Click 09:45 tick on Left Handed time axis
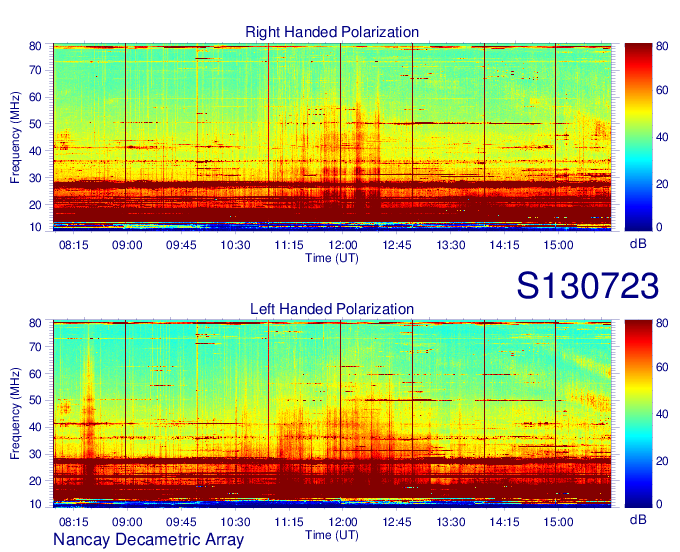The height and width of the screenshot is (552, 680). click(181, 522)
